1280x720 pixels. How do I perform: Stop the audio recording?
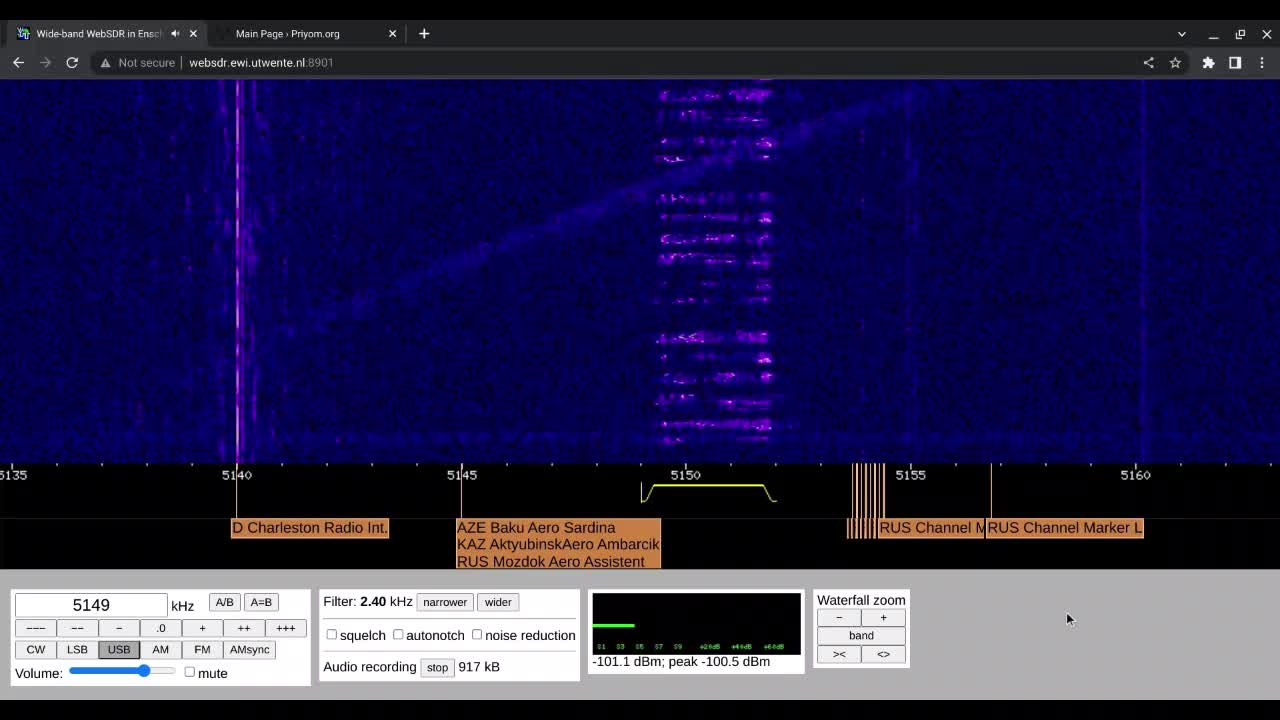click(x=437, y=667)
